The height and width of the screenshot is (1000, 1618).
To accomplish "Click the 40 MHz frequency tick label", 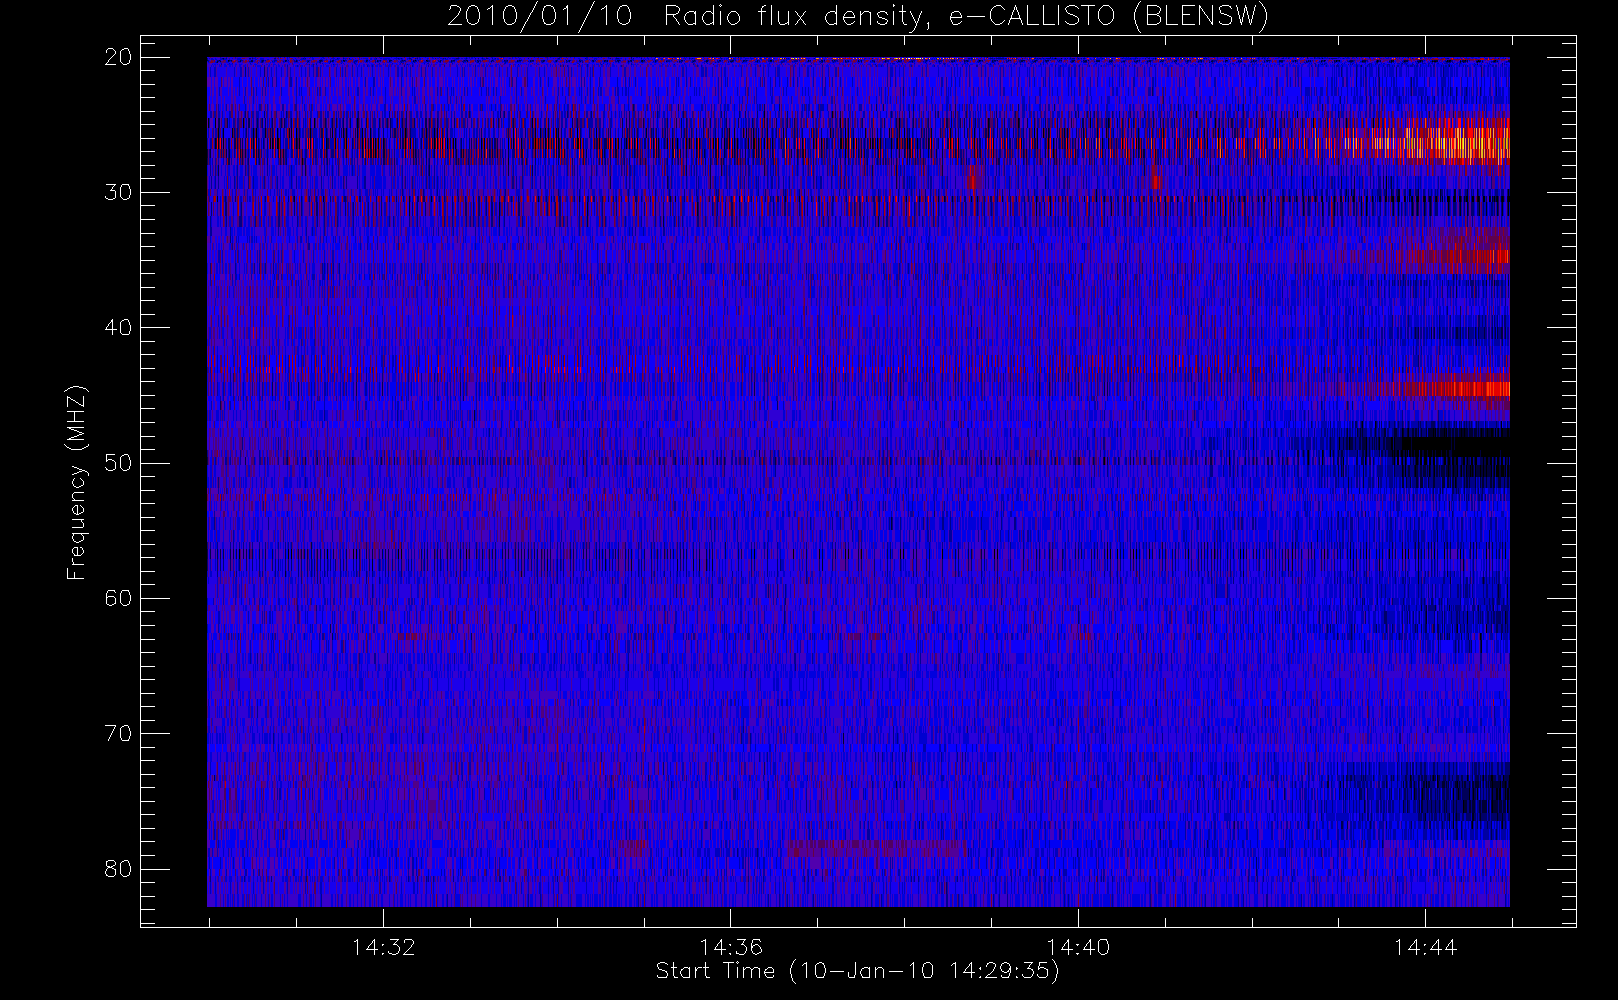I will (x=118, y=327).
